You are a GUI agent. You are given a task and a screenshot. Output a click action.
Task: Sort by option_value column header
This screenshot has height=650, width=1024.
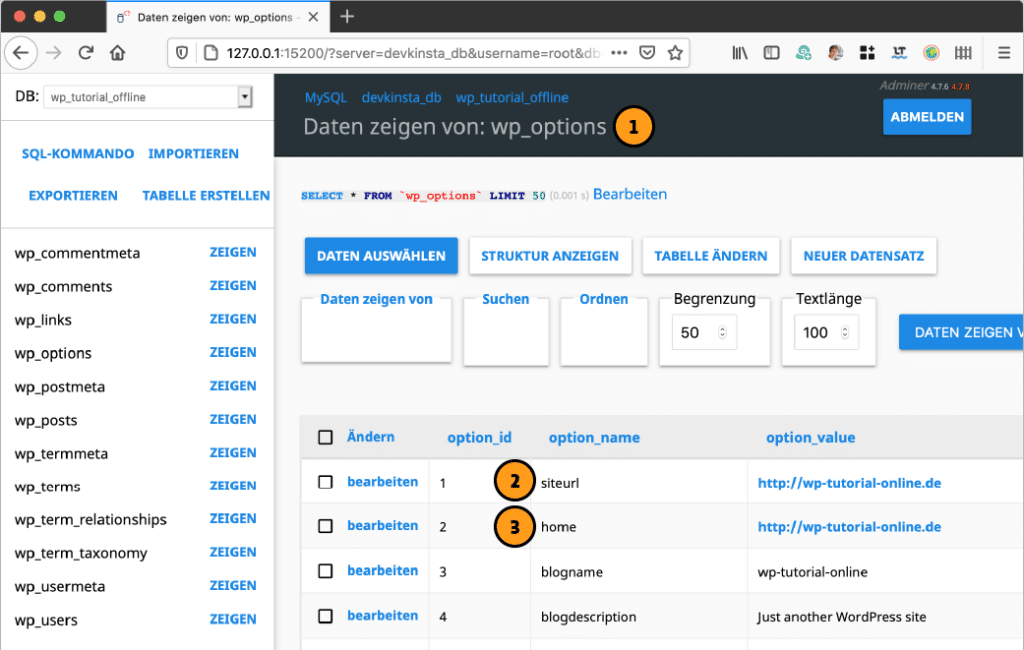click(810, 438)
